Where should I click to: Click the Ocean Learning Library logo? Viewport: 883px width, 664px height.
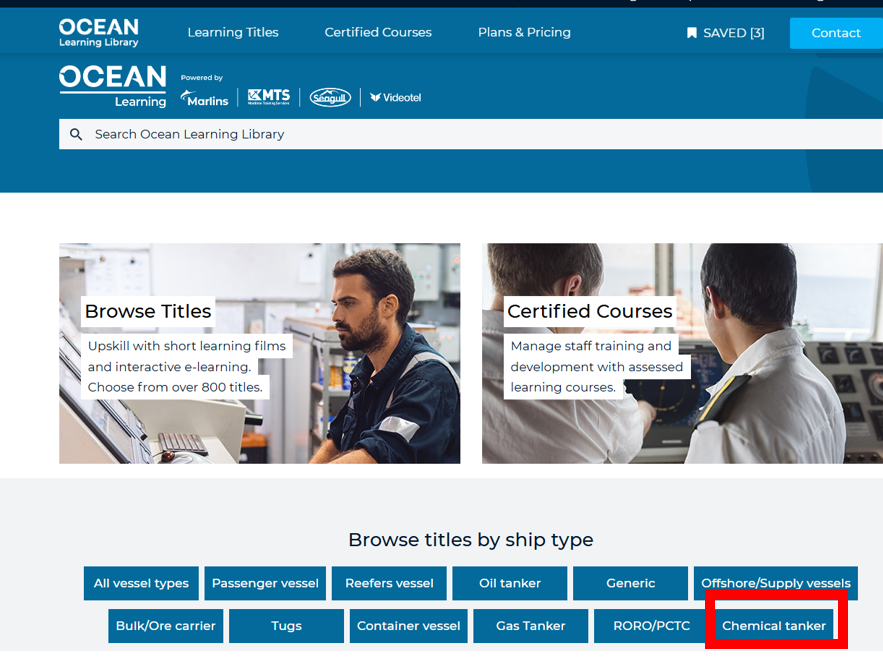[x=97, y=31]
